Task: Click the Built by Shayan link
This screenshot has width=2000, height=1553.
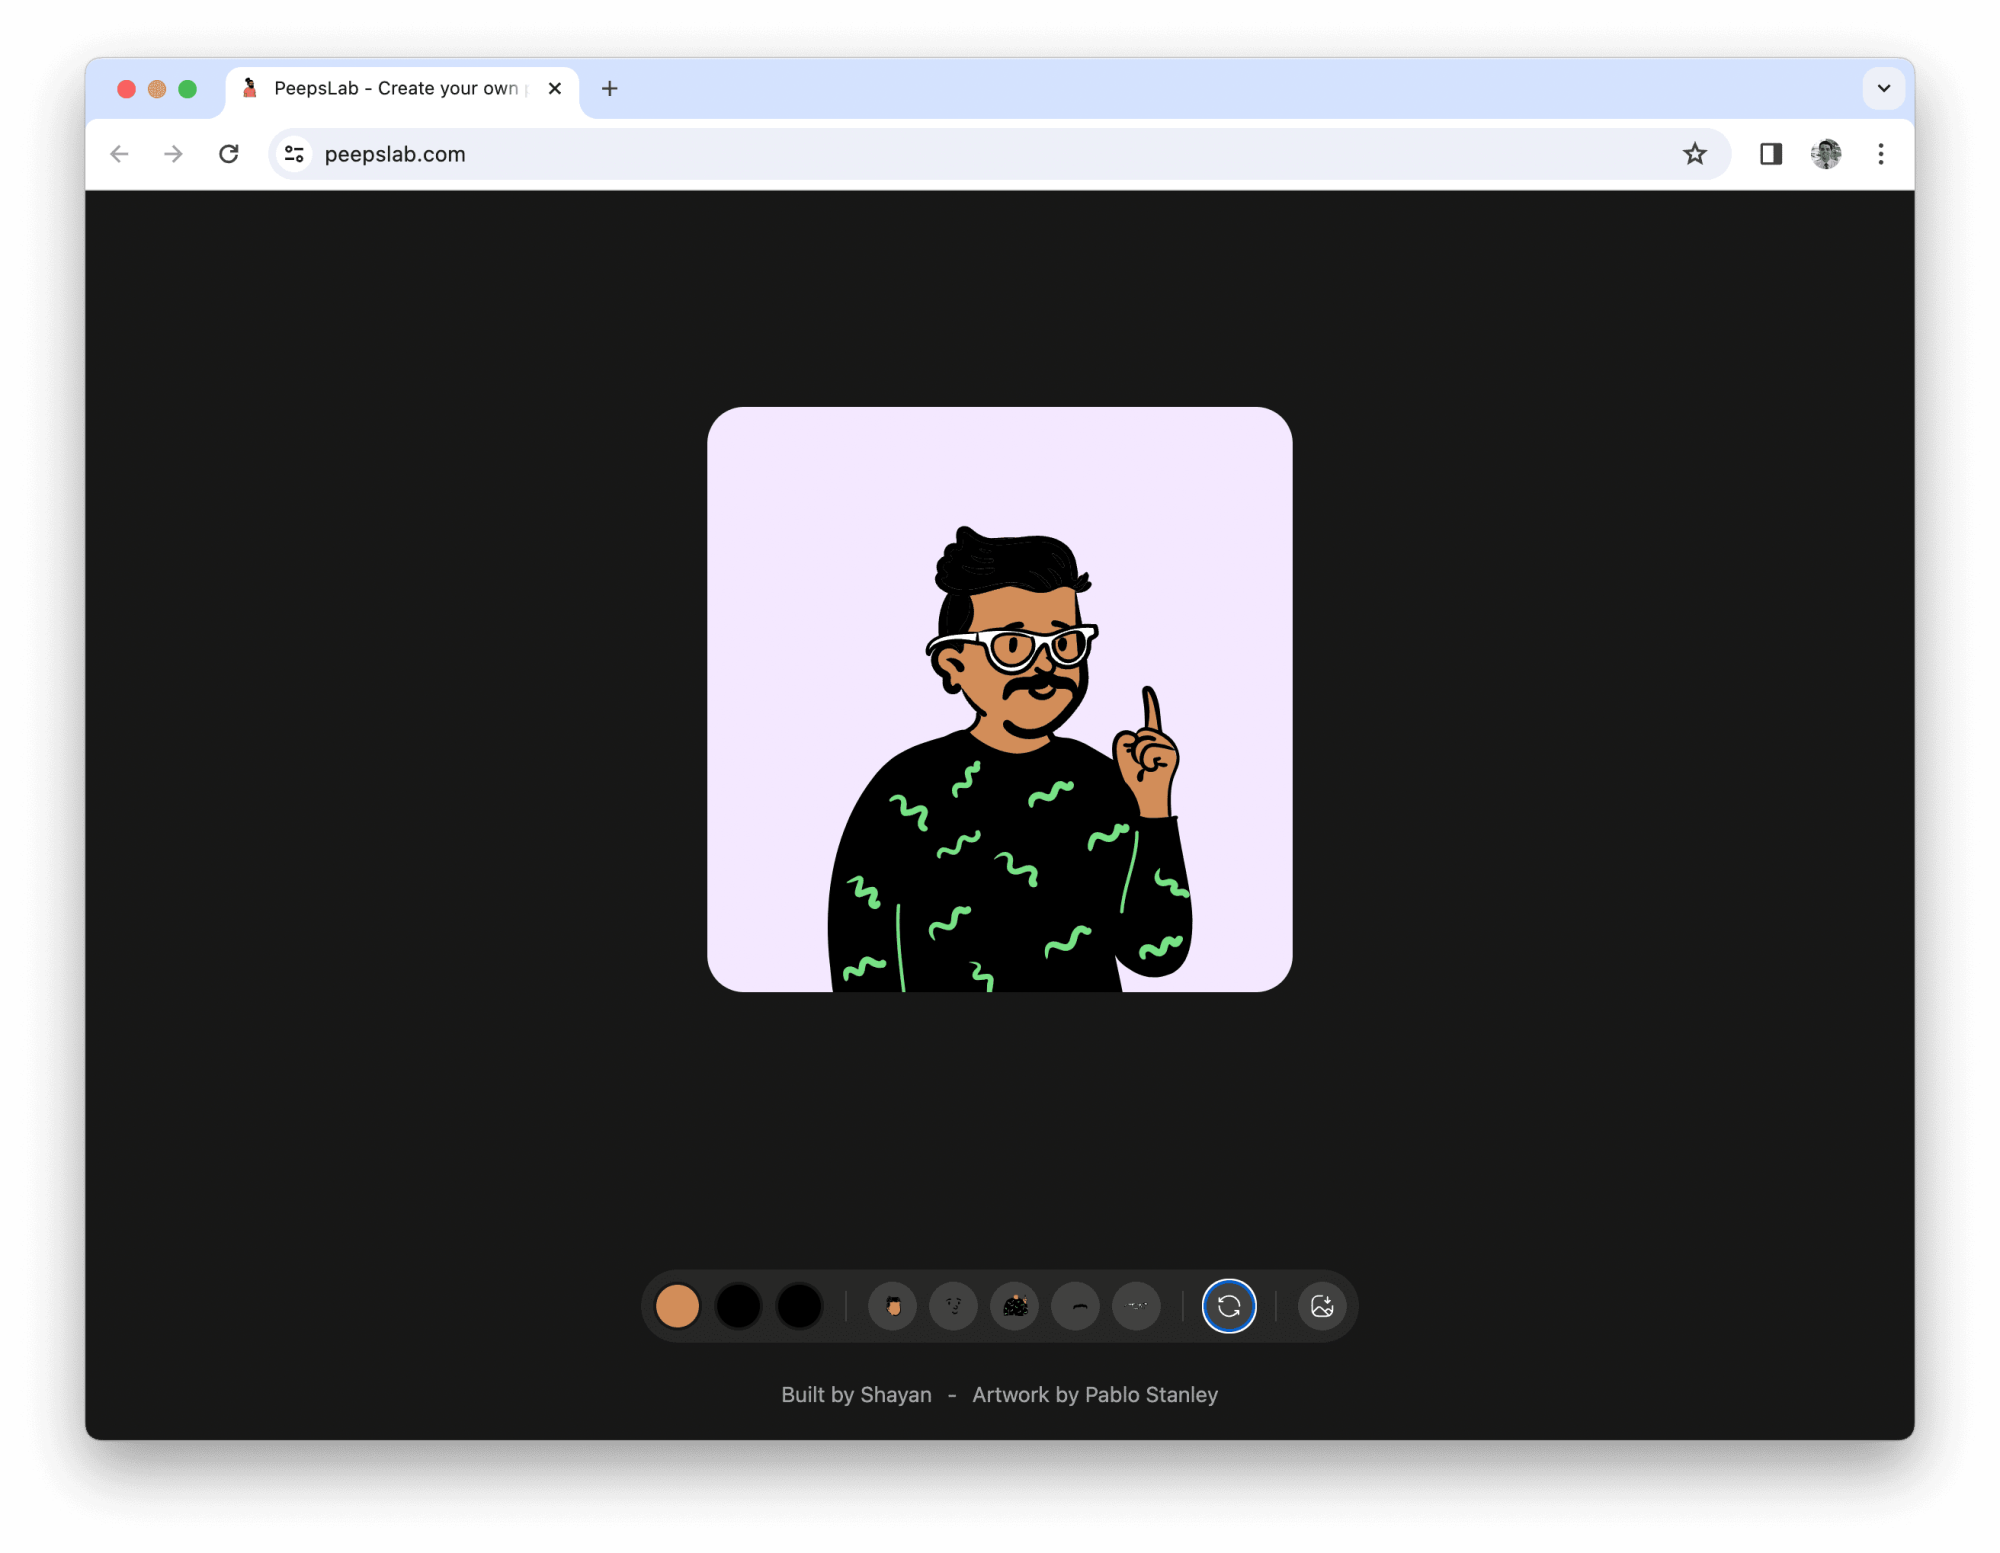Action: tap(856, 1395)
